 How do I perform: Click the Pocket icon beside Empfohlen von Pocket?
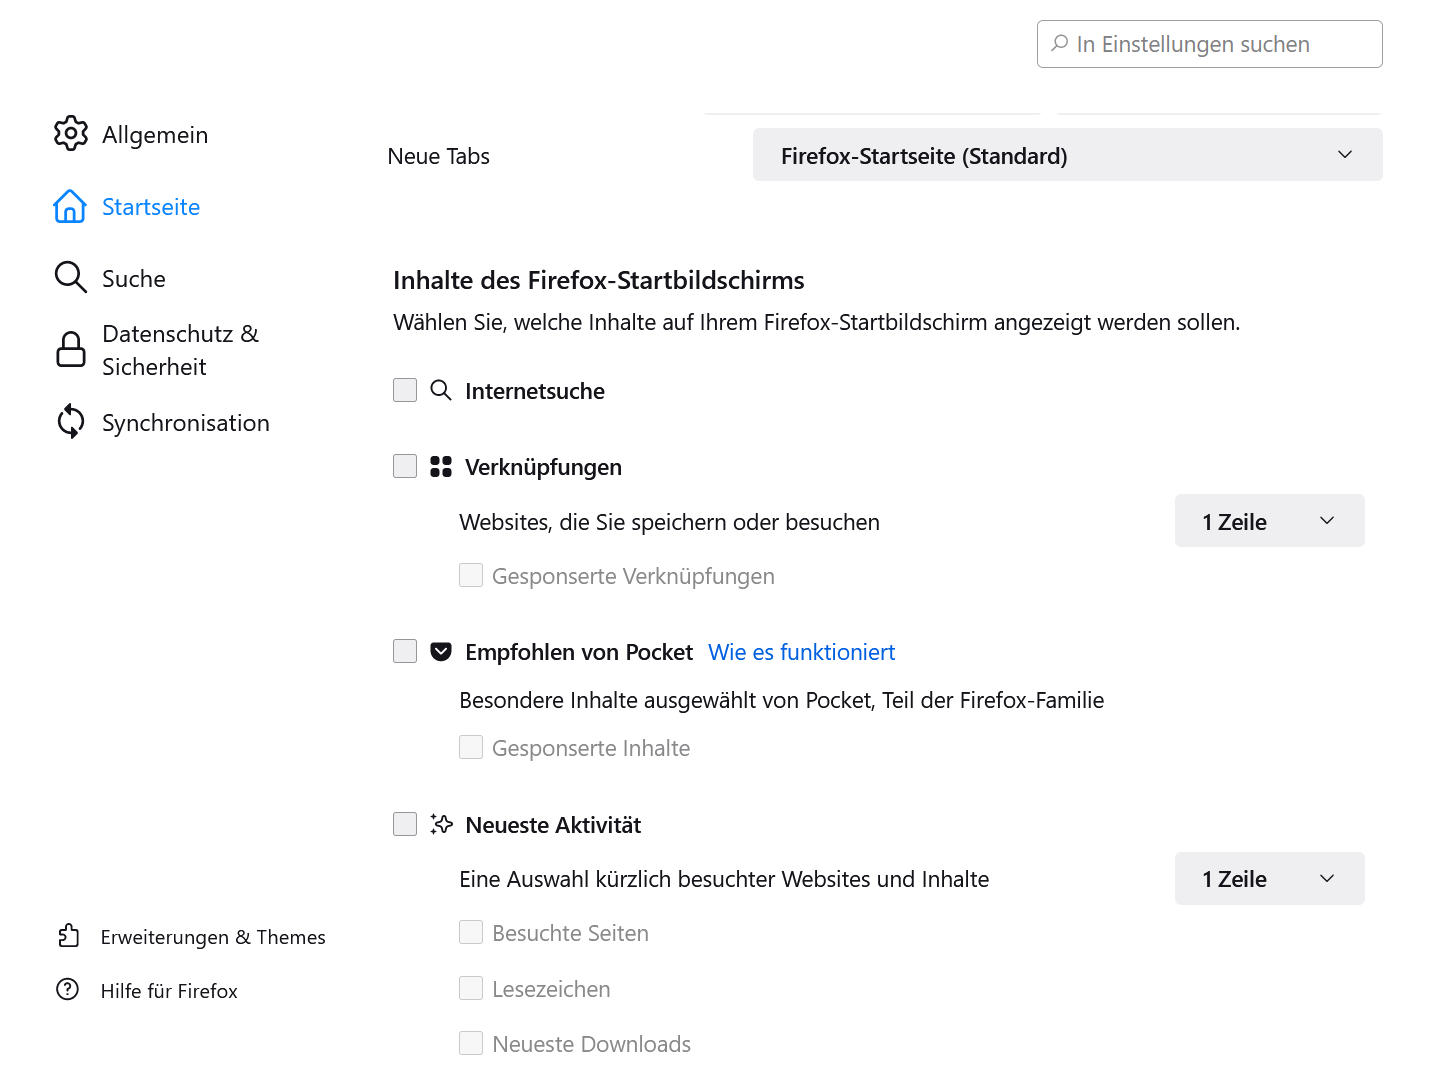click(441, 652)
